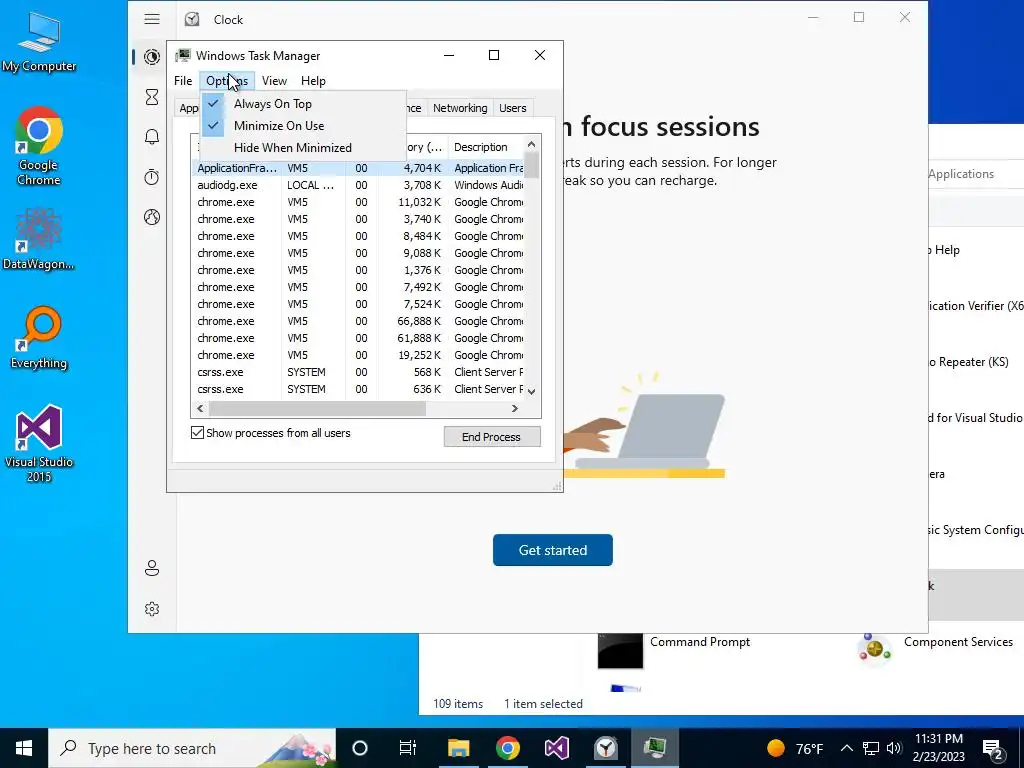Toggle Minimize On Use option
The width and height of the screenshot is (1024, 768).
point(303,125)
